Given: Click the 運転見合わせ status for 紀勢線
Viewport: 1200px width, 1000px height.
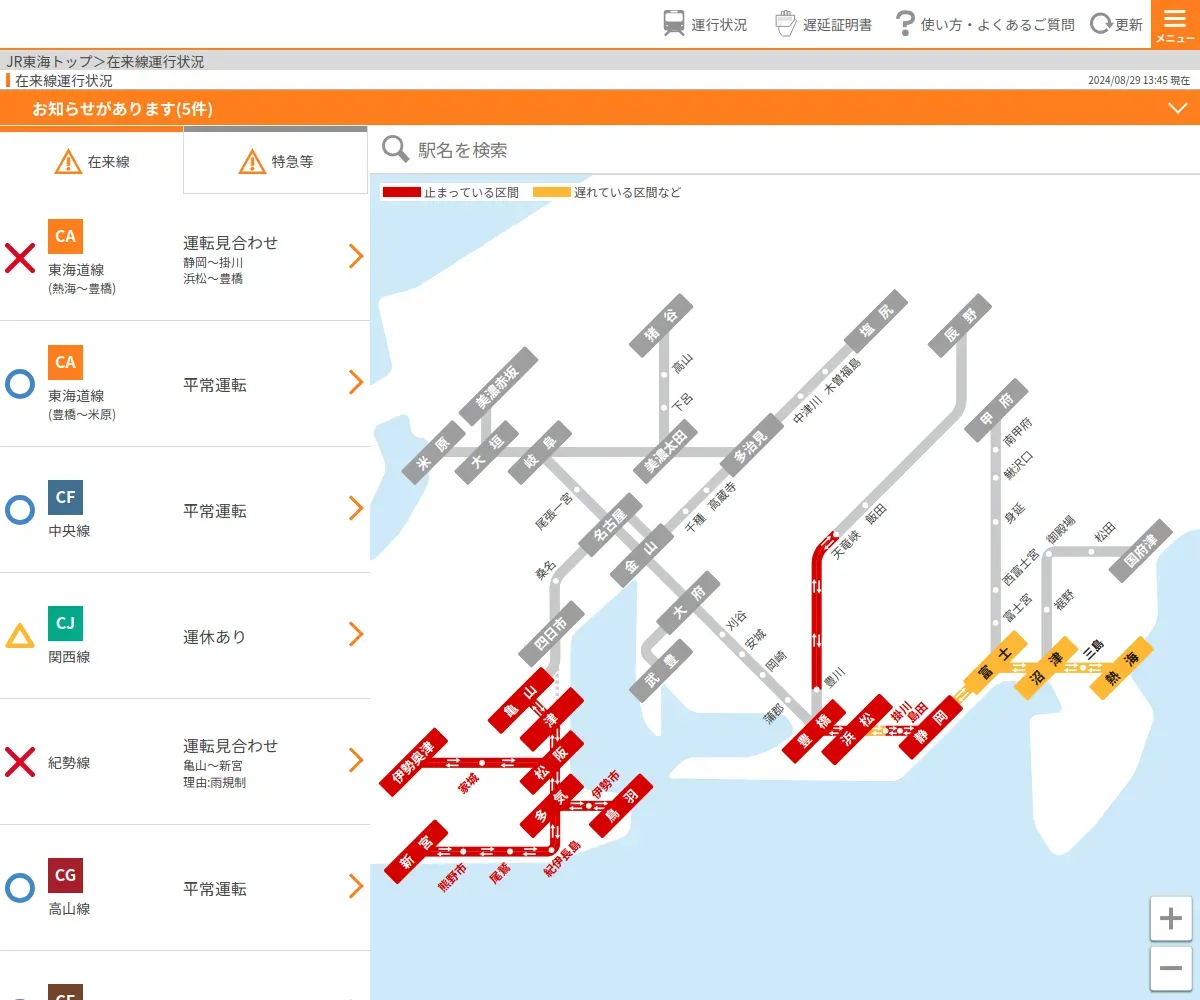Looking at the screenshot, I should coord(231,746).
